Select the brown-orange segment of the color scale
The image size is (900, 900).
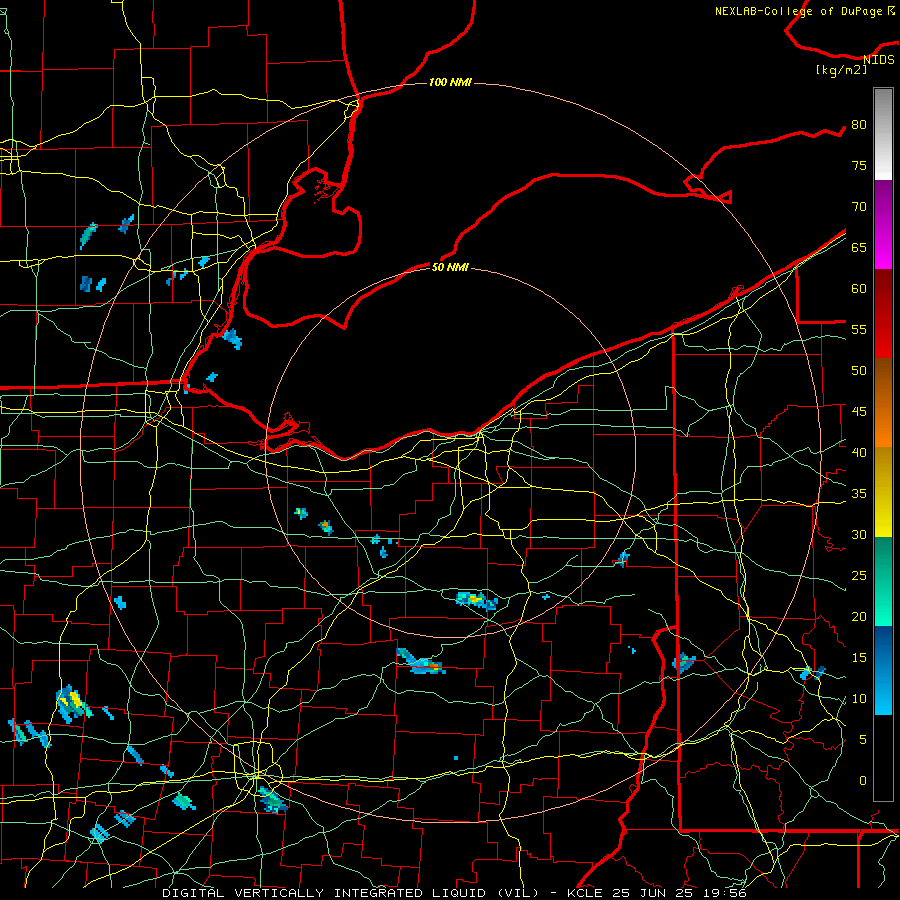click(x=883, y=403)
